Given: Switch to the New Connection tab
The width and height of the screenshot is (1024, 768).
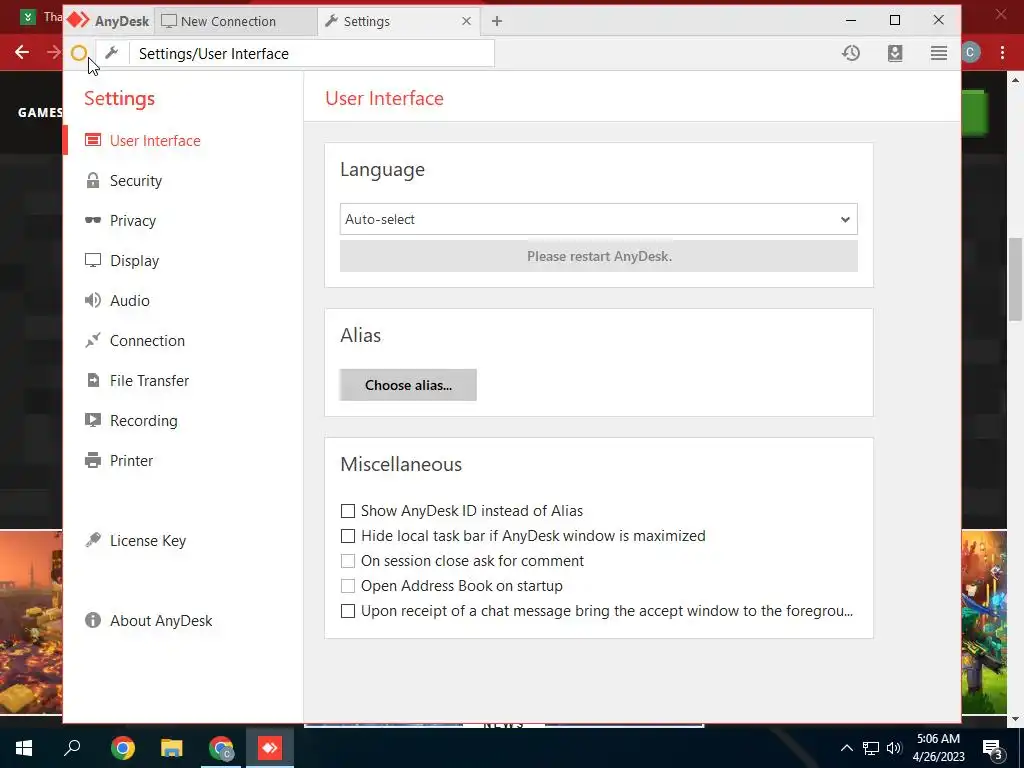Looking at the screenshot, I should tap(236, 21).
